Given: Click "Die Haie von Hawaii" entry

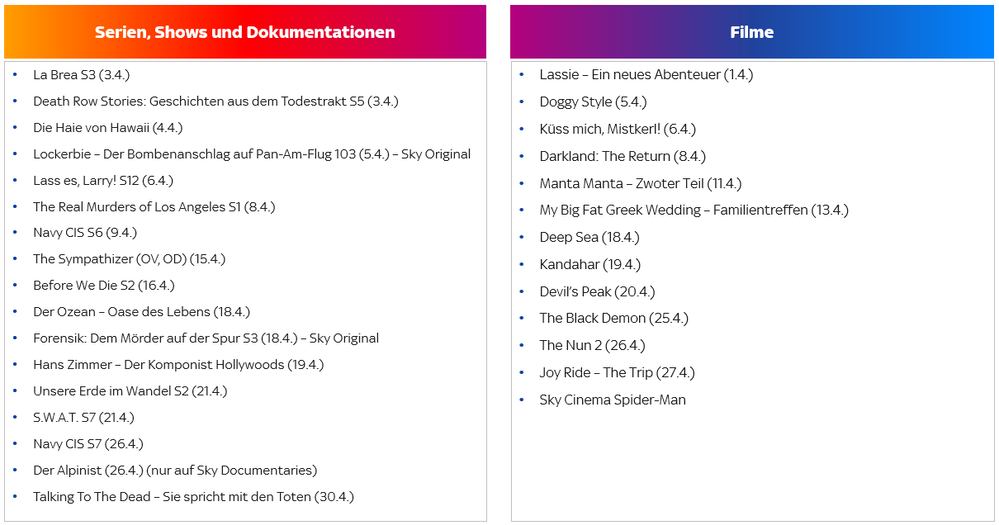Looking at the screenshot, I should [x=108, y=128].
